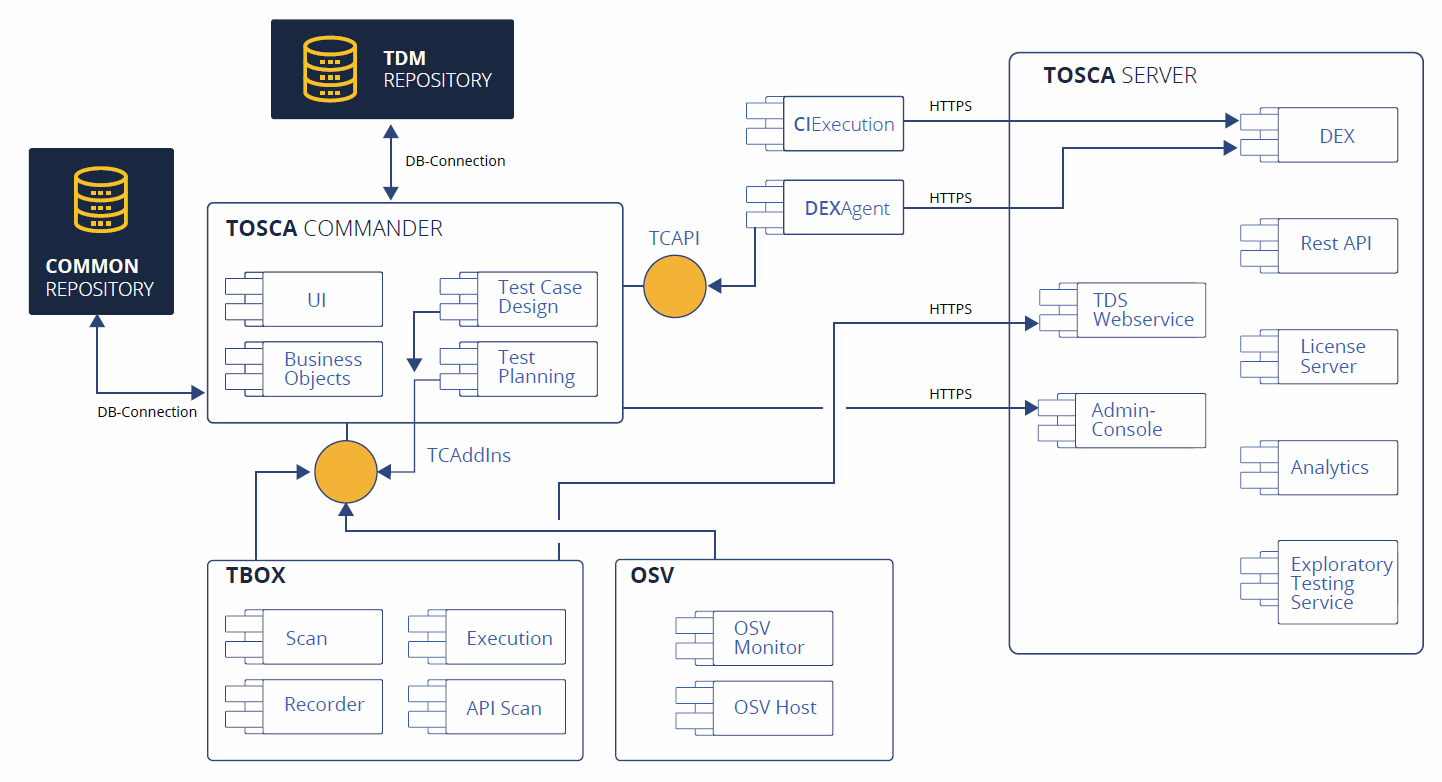Click the DEXAgent component box
1442x782 pixels.
click(824, 208)
